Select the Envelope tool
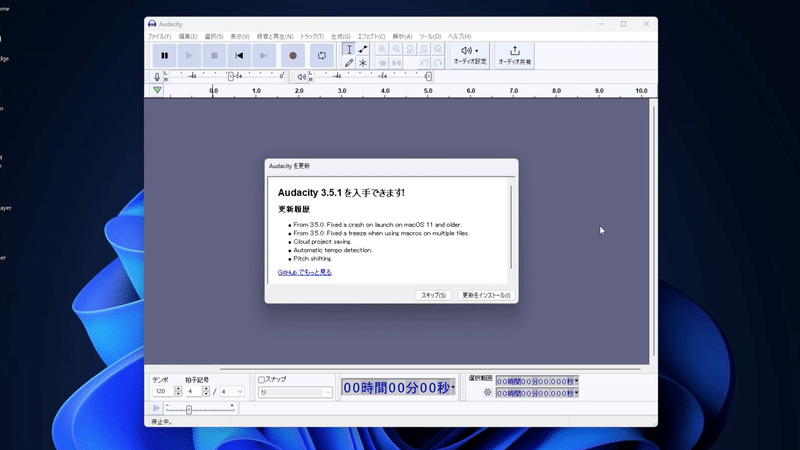Viewport: 800px width, 450px height. tap(363, 49)
